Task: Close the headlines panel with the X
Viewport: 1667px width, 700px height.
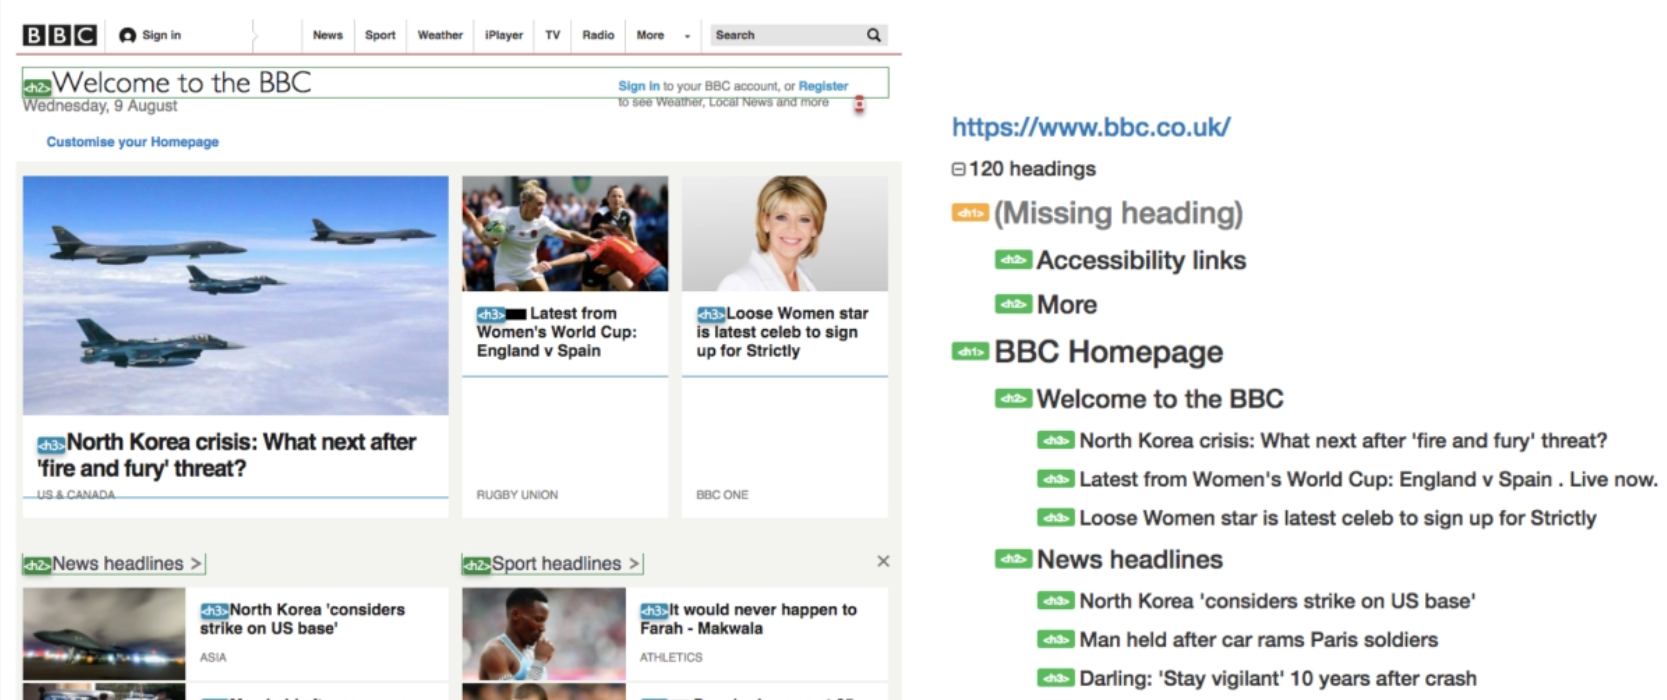Action: tap(883, 561)
